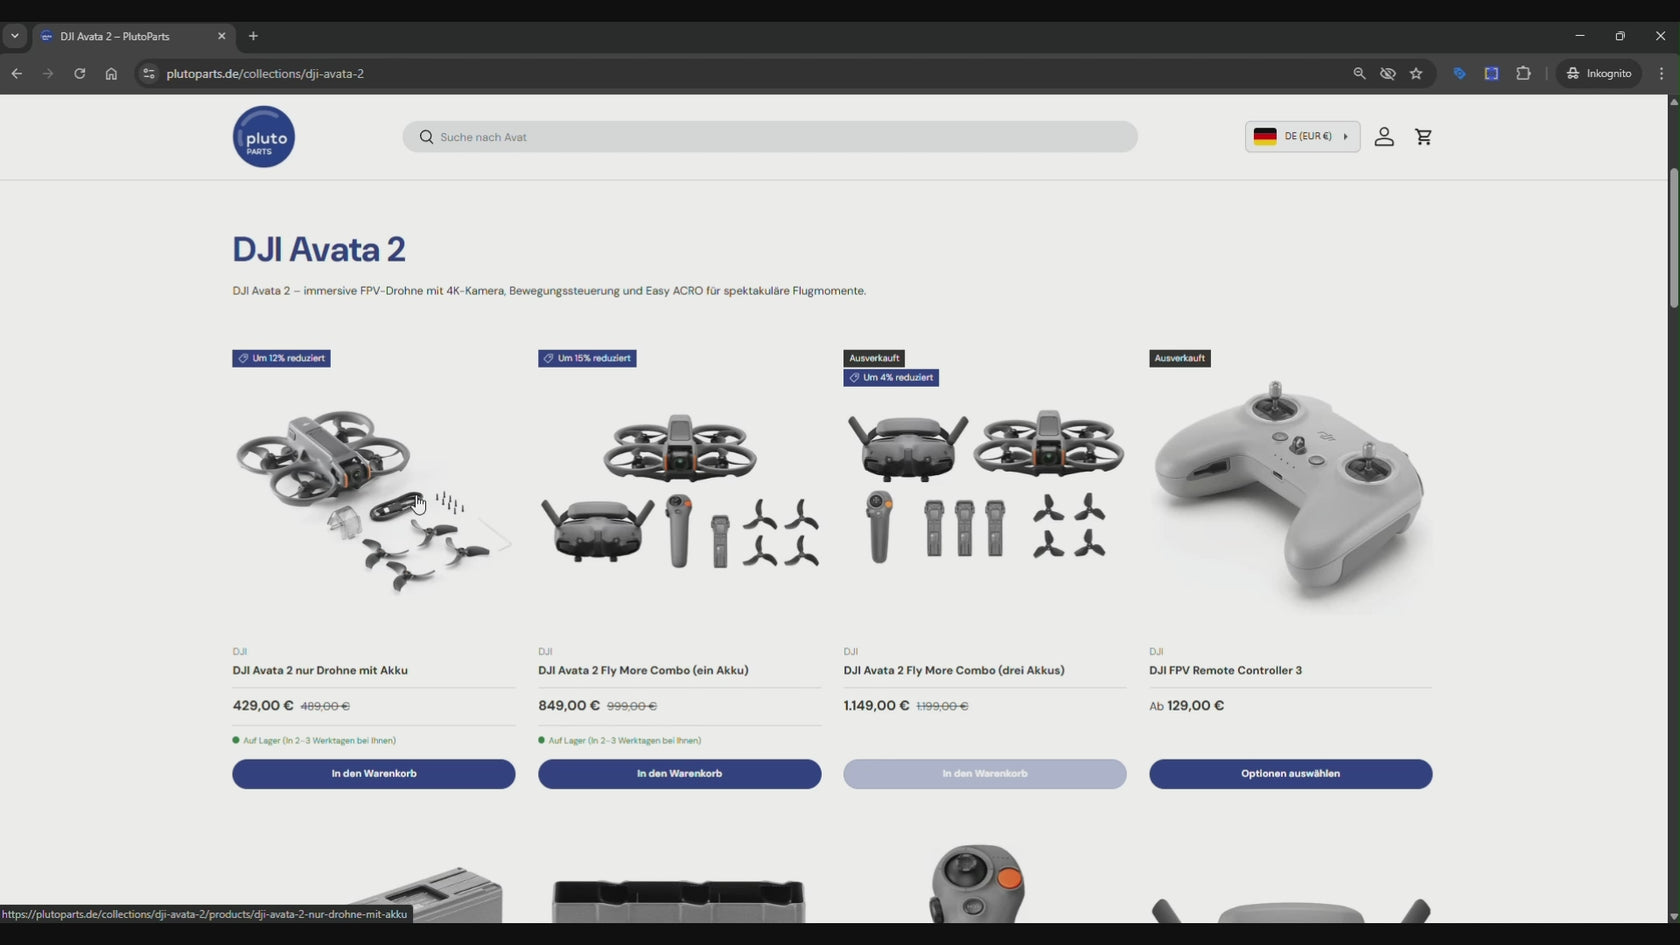
Task: Click the Pluto Parts logo
Action: (264, 137)
